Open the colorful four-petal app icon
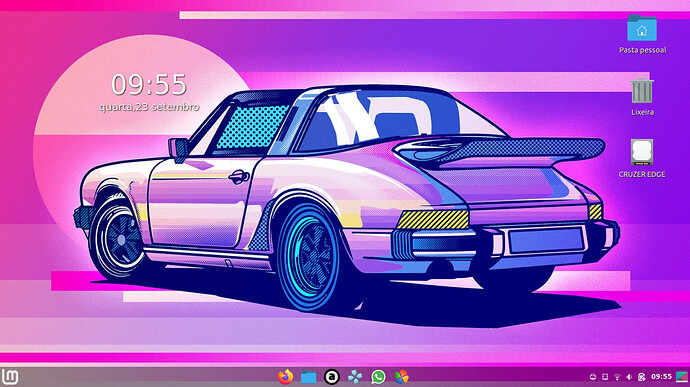The image size is (690, 387). point(401,377)
